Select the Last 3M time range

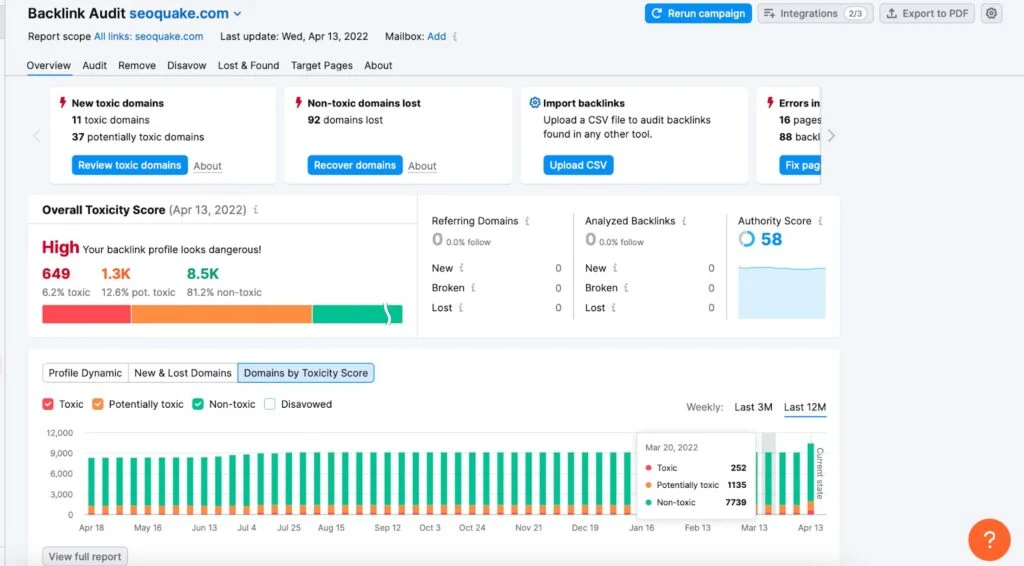(x=753, y=407)
